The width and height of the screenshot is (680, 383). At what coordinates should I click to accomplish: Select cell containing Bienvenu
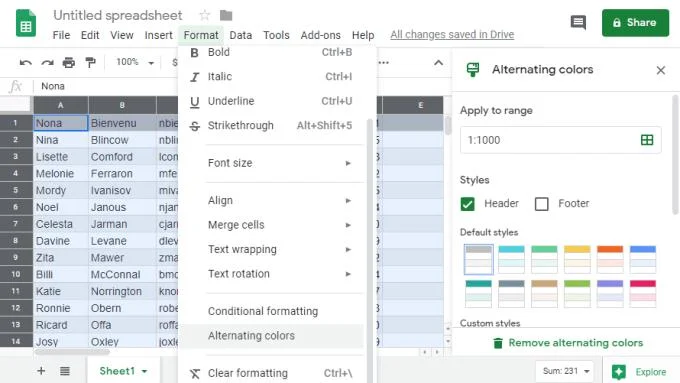(x=122, y=123)
